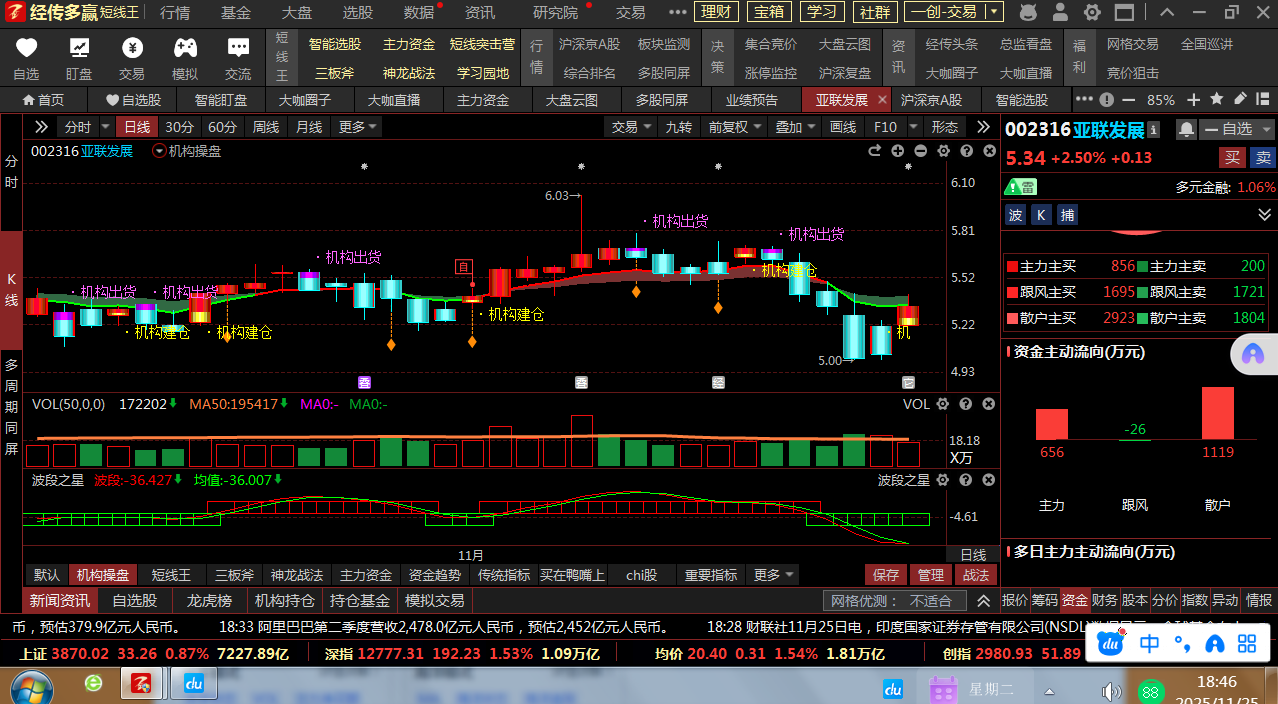The image size is (1278, 704).
Task: Toggle the 波 button in quote panel
Action: pos(1016,215)
